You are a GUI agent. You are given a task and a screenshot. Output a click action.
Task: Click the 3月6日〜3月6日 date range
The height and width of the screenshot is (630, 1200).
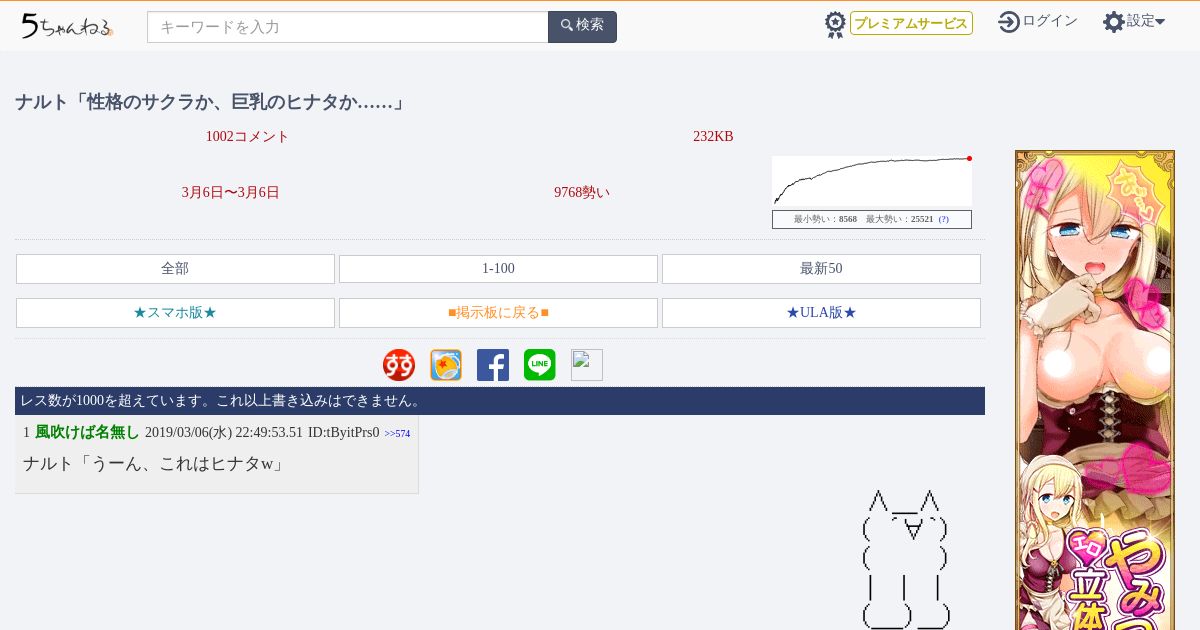[x=231, y=193]
